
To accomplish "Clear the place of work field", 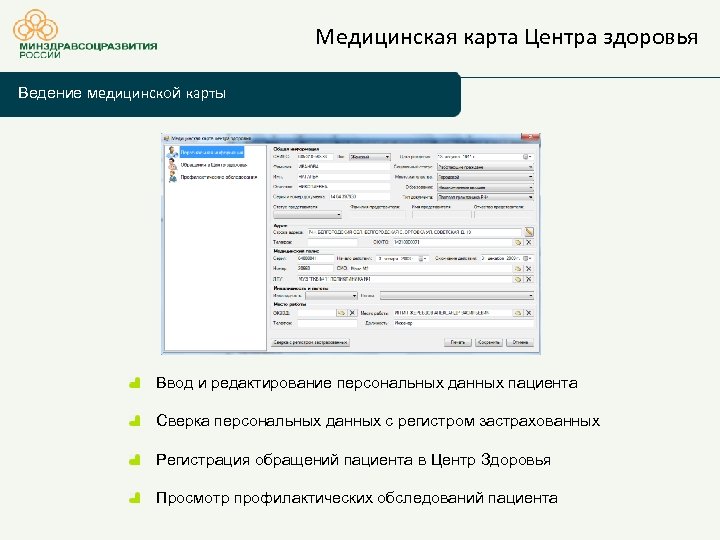I will 529,313.
